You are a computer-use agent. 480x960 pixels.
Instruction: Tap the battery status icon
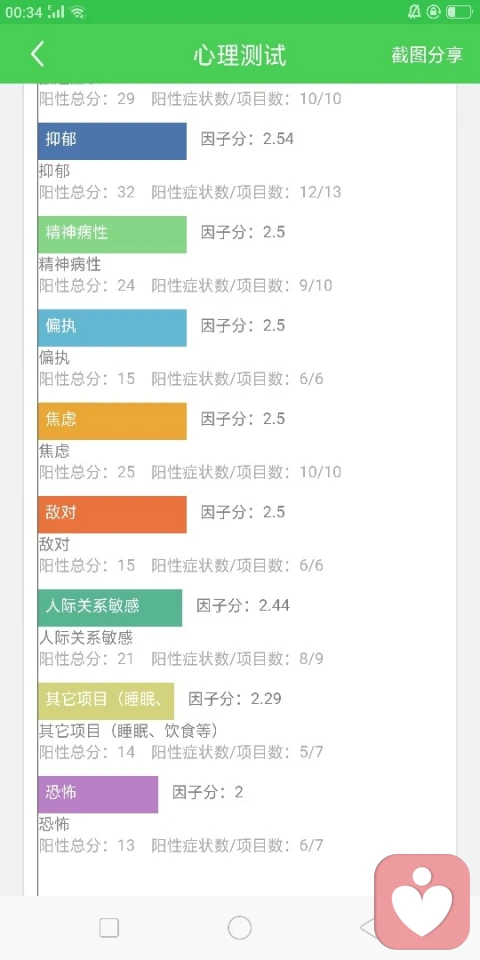pos(459,12)
